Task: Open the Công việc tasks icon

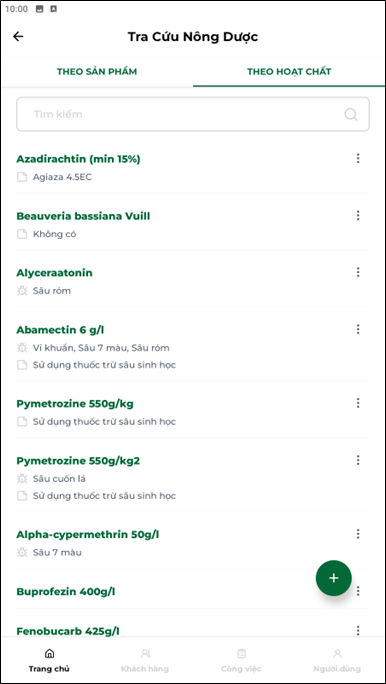Action: click(241, 653)
